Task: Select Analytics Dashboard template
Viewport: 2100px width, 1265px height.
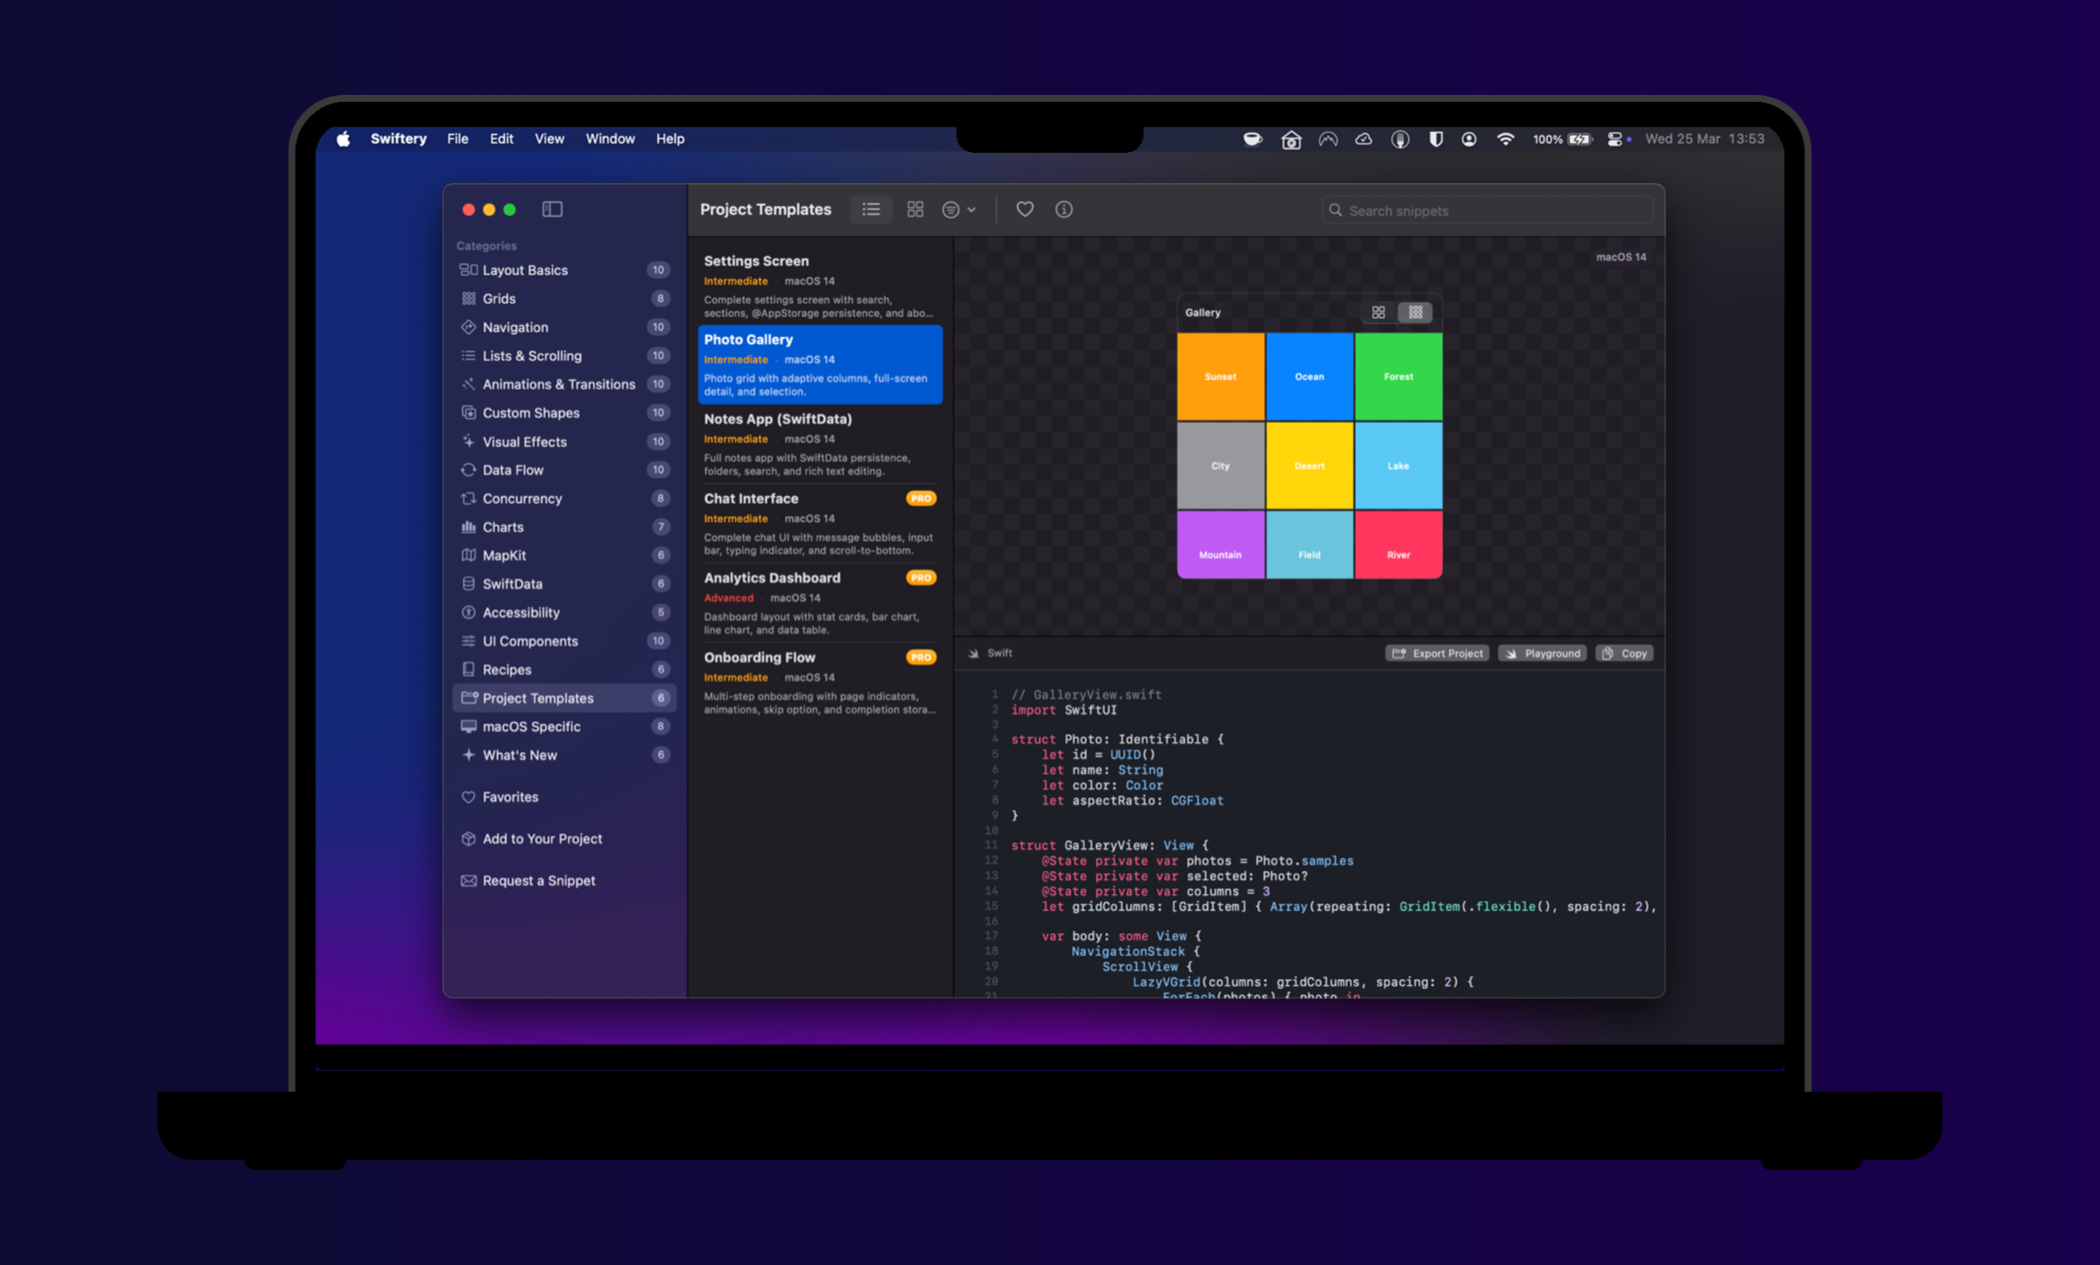Action: (820, 603)
